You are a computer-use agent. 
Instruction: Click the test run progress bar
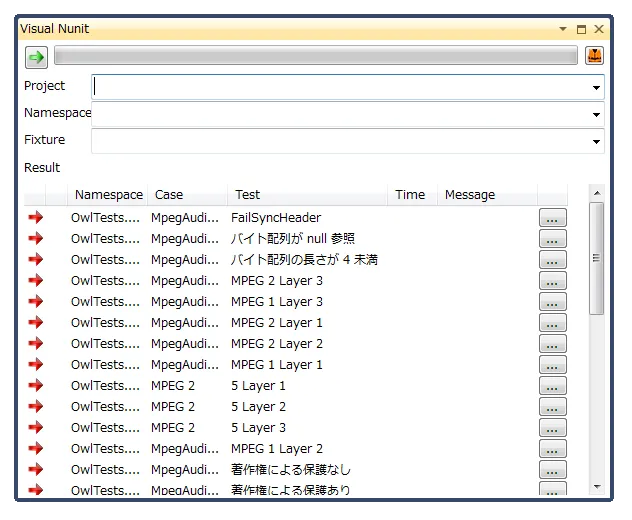(x=315, y=57)
